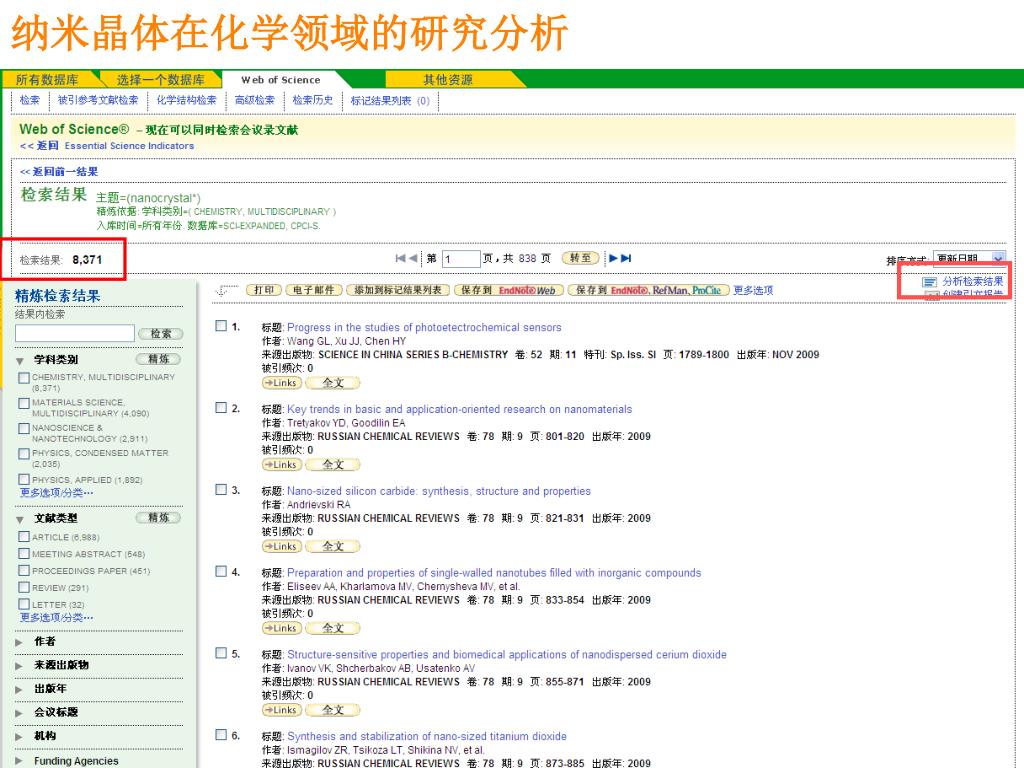Screen dimensions: 1024x768
Task: Open title 'Progress in the studies of photoelectrochemical sensors'
Action: coord(424,327)
